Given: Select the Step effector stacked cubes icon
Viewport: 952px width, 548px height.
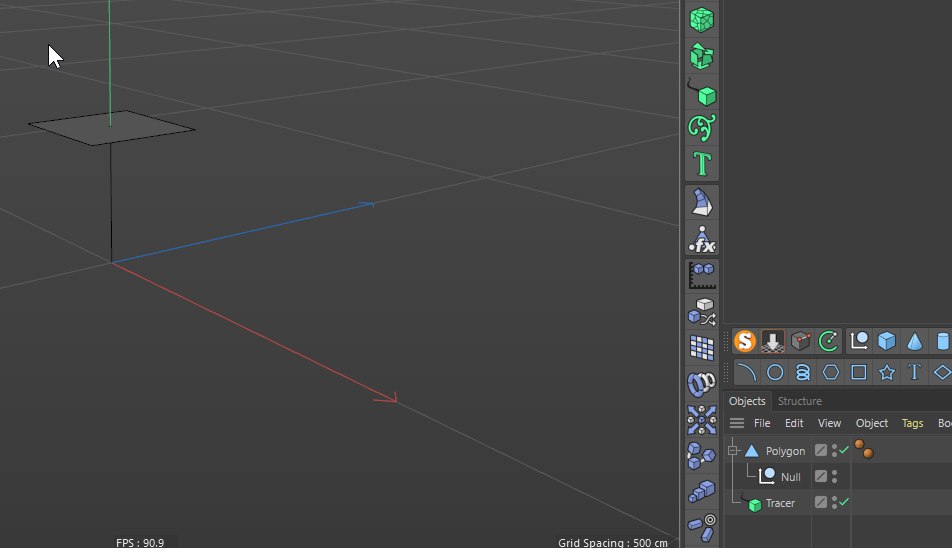Looking at the screenshot, I should (702, 491).
